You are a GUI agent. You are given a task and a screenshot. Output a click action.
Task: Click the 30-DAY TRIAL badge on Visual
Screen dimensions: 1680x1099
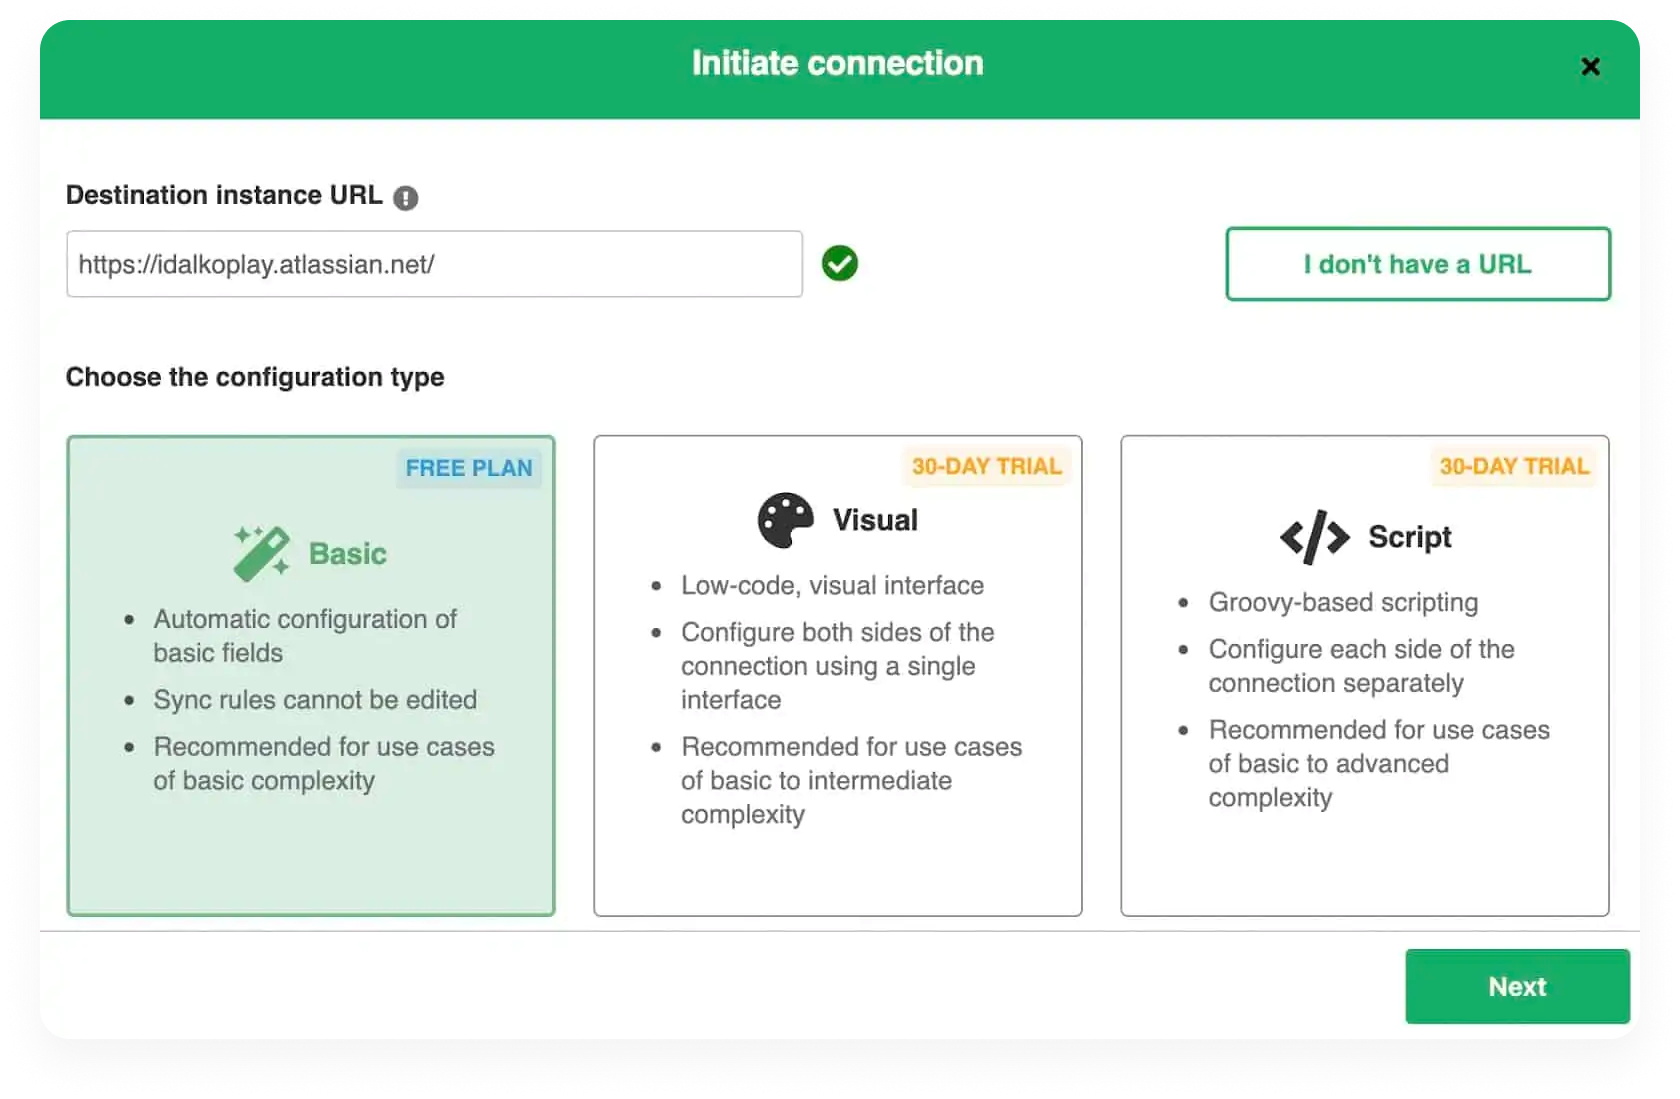pos(987,467)
